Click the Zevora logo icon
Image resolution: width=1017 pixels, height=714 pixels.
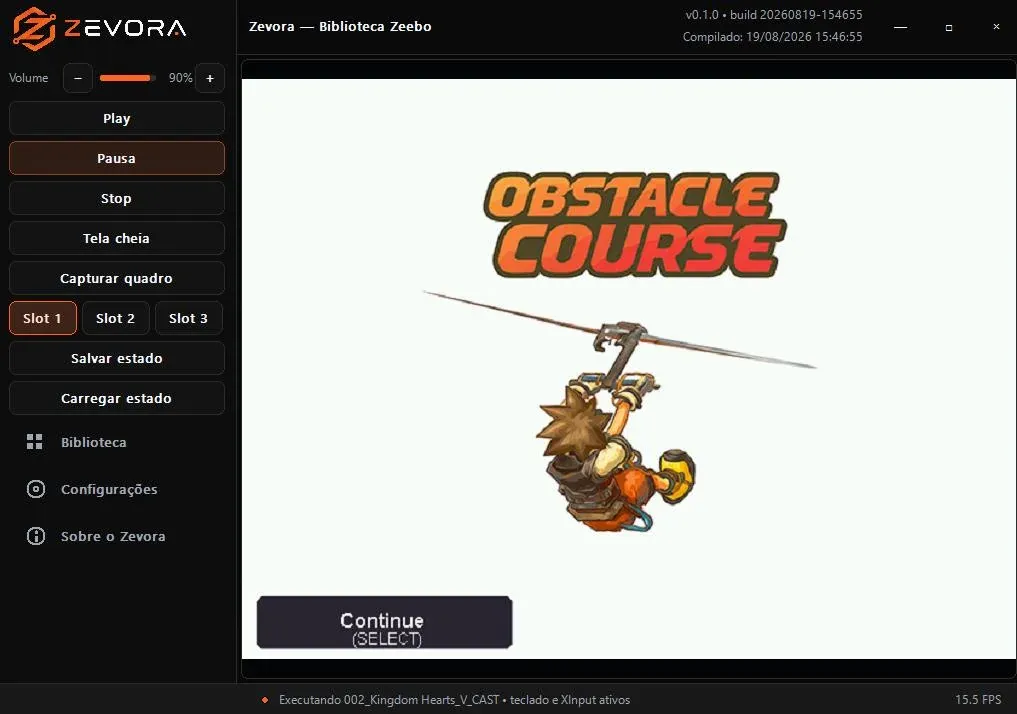pyautogui.click(x=34, y=28)
